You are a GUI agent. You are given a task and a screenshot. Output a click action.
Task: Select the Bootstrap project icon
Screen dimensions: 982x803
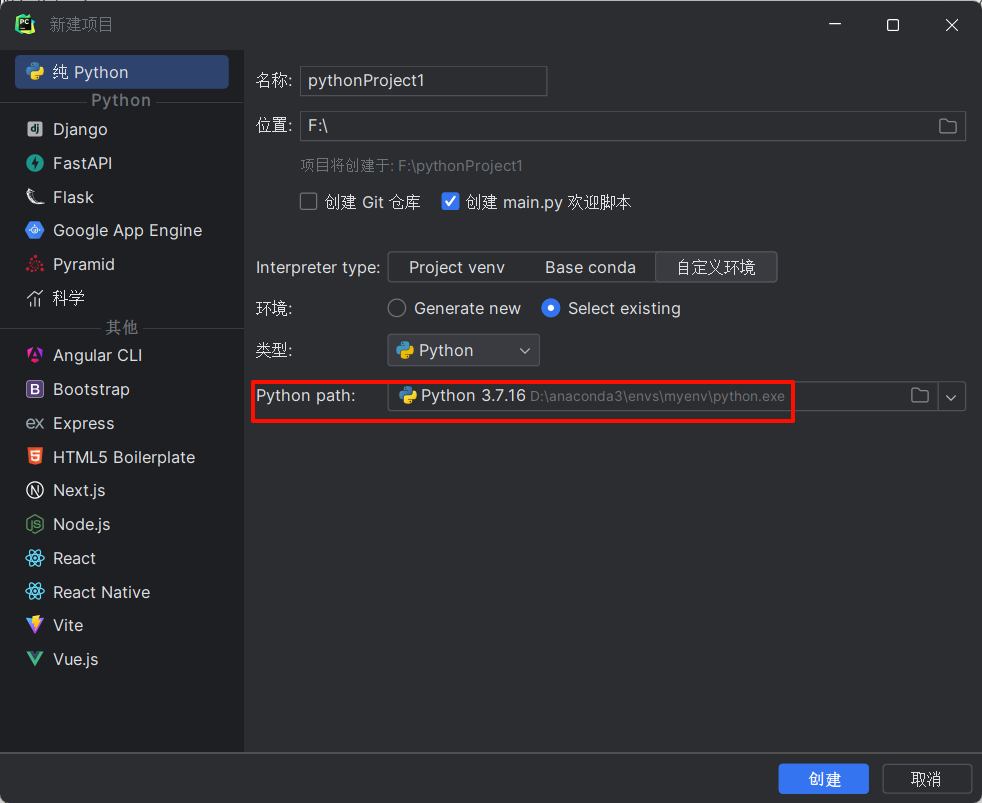click(35, 389)
